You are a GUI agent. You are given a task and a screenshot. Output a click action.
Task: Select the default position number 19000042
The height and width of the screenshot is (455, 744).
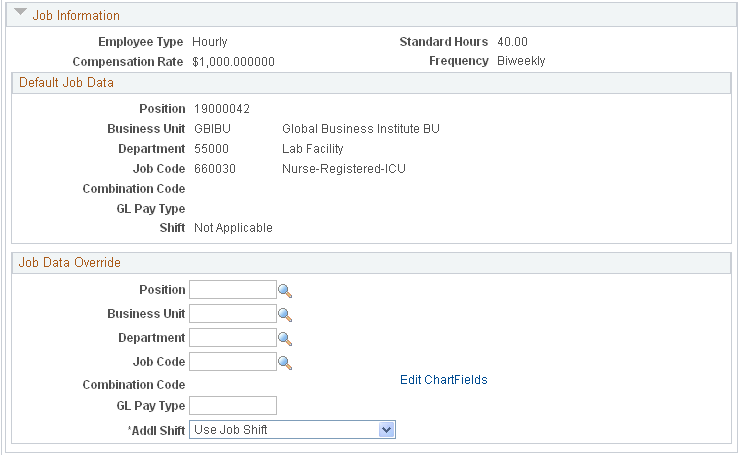(222, 109)
